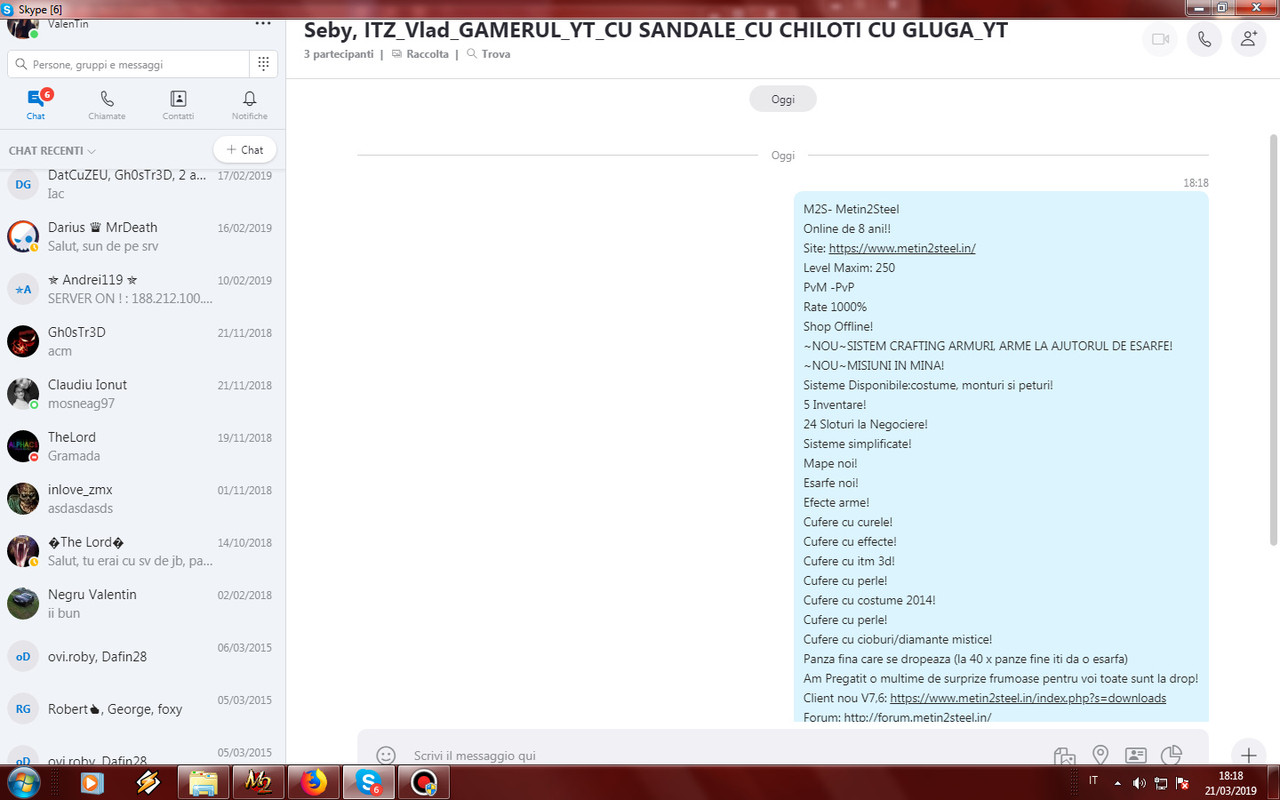Launch Firefox from the taskbar
Viewport: 1280px width, 800px height.
point(313,783)
